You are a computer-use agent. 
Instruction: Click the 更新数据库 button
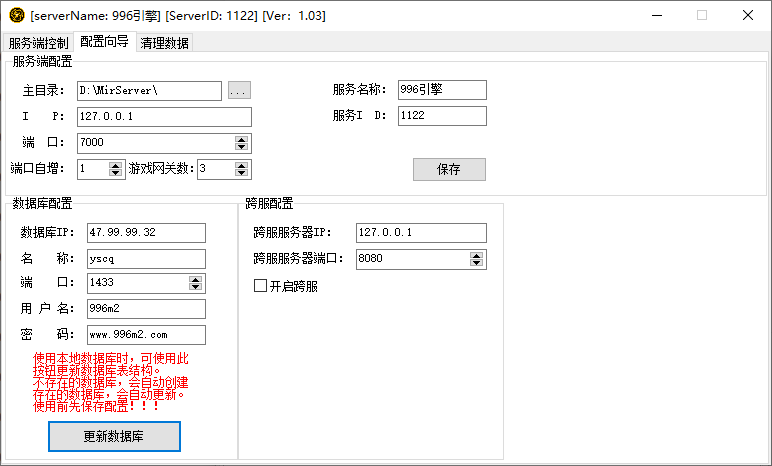[114, 437]
